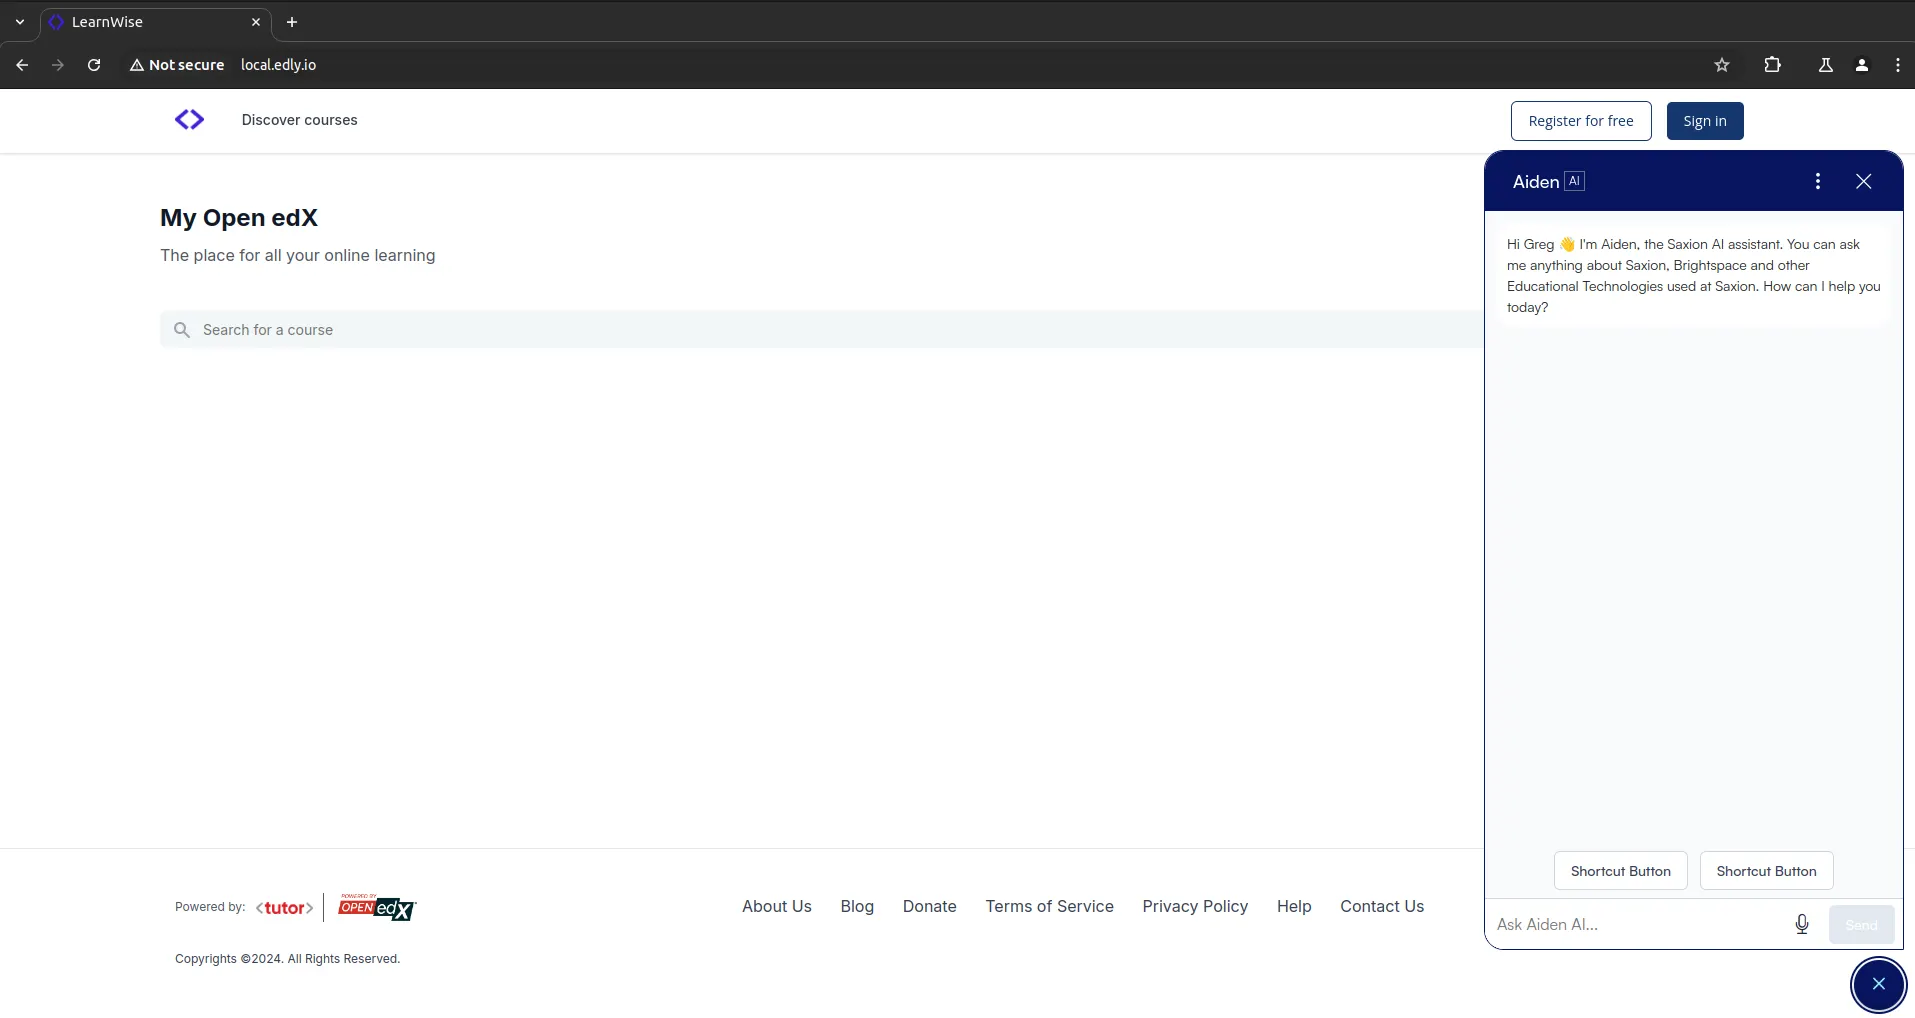Screen dimensions: 1915x1018
Task: Select the LearnWise tab
Action: (x=155, y=22)
